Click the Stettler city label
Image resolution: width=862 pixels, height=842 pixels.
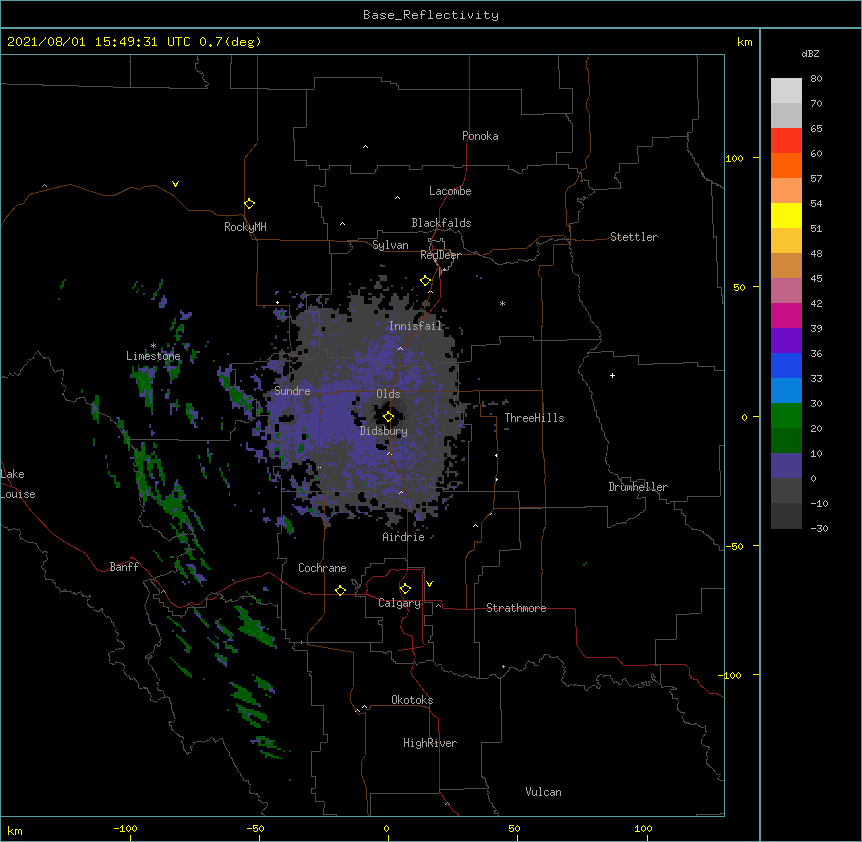(x=634, y=237)
